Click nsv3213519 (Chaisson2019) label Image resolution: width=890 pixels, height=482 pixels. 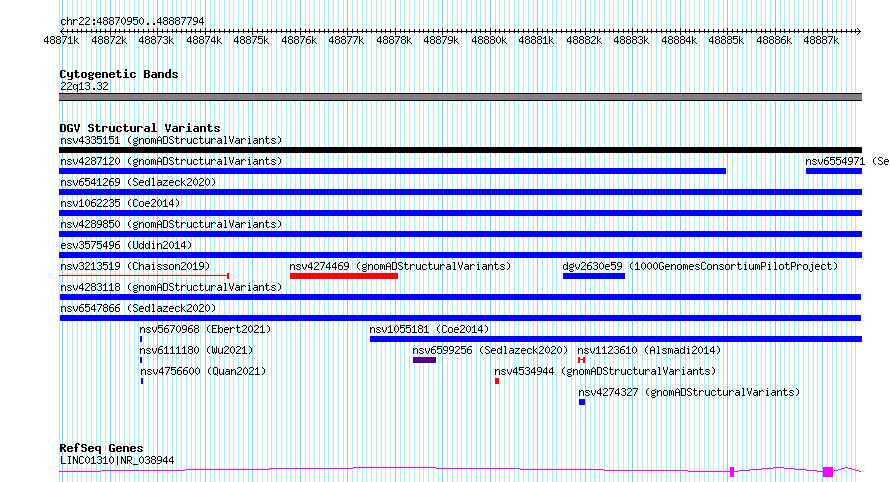pos(135,266)
